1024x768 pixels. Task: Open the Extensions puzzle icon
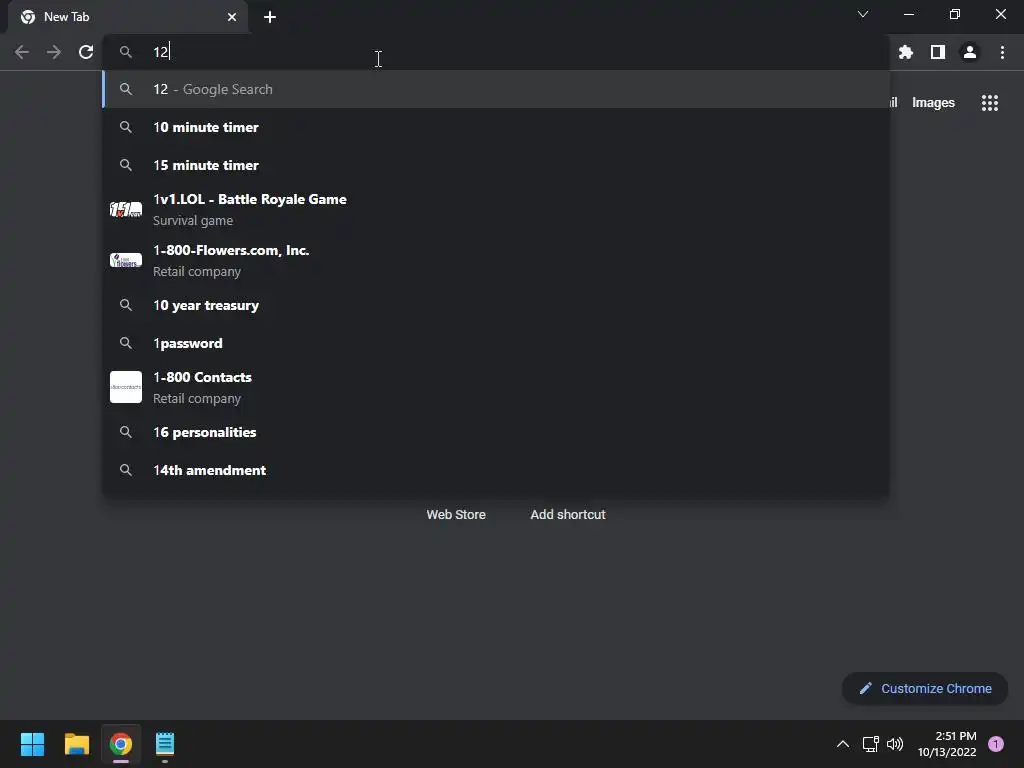click(x=905, y=52)
